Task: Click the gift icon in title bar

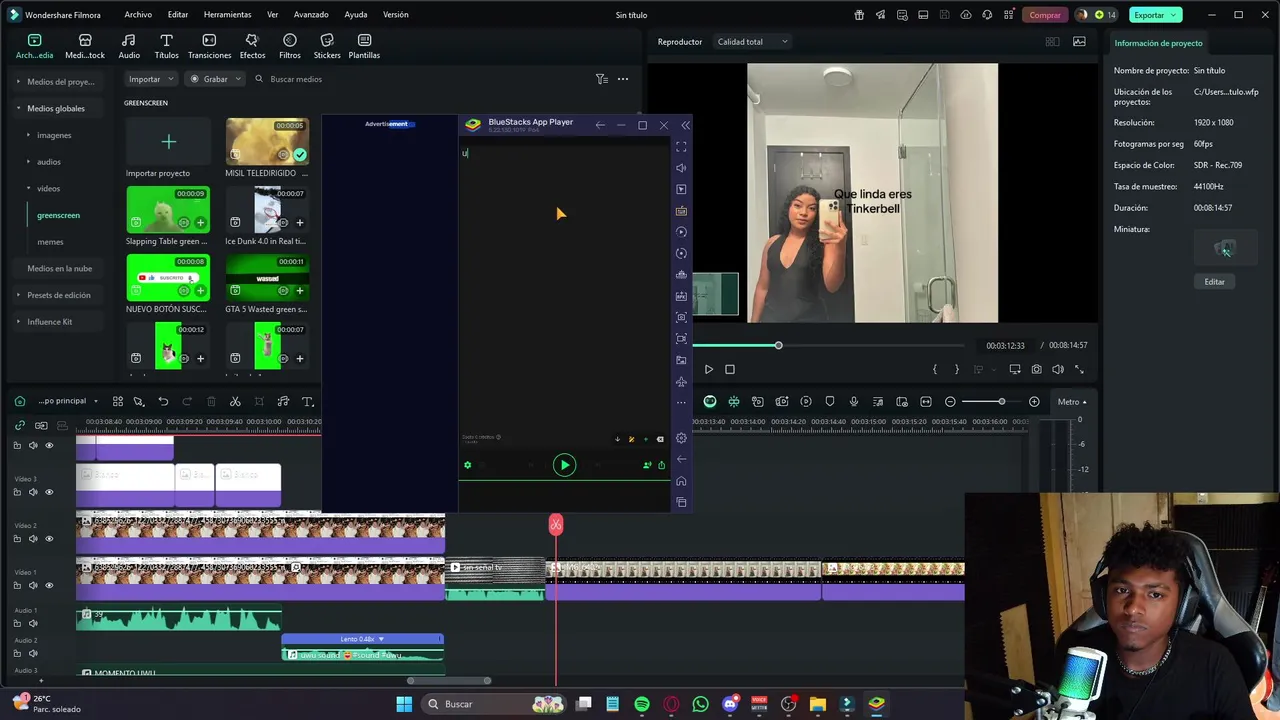Action: [859, 15]
